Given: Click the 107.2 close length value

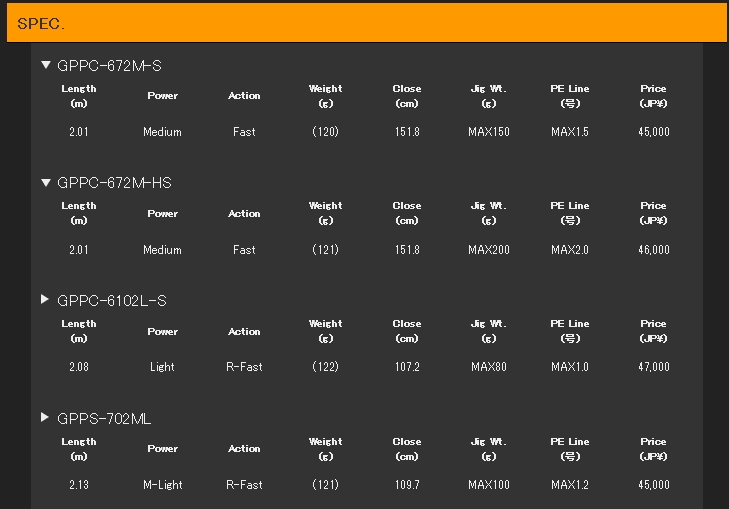Looking at the screenshot, I should tap(407, 367).
